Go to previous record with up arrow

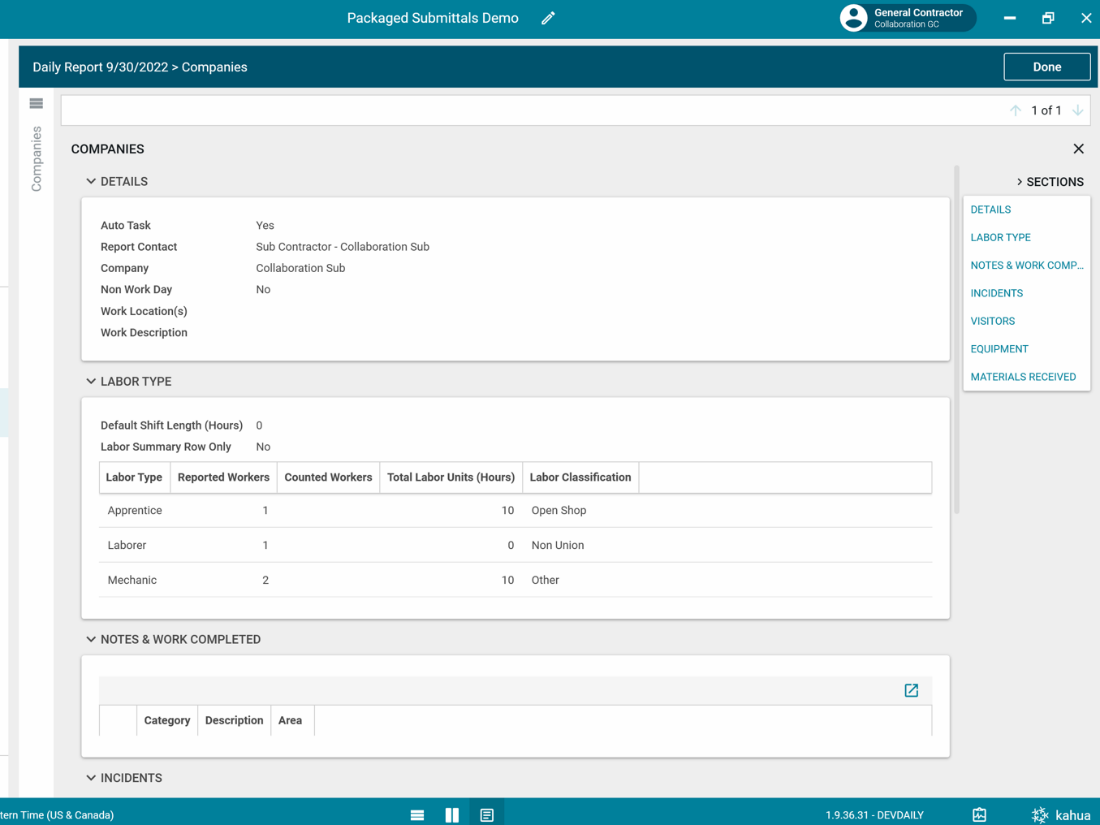pyautogui.click(x=1015, y=111)
